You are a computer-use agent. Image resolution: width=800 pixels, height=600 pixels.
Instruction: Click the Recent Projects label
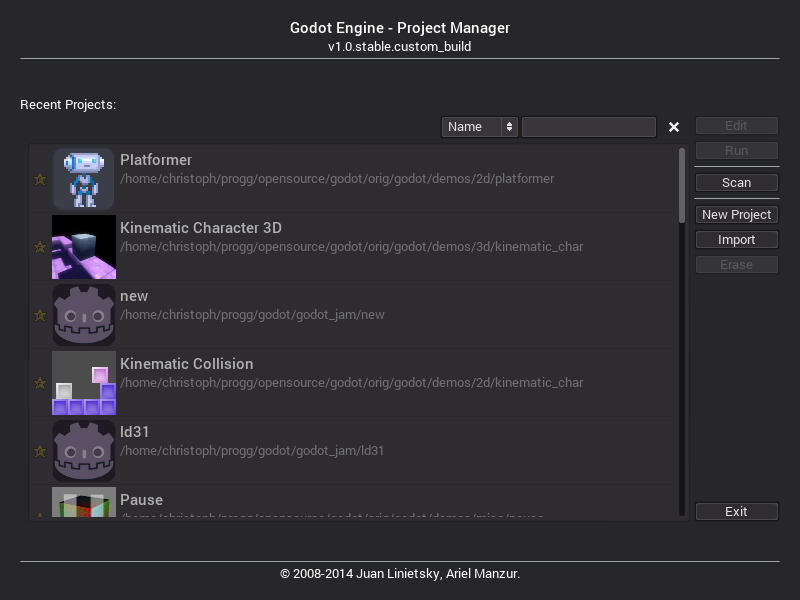(x=68, y=105)
